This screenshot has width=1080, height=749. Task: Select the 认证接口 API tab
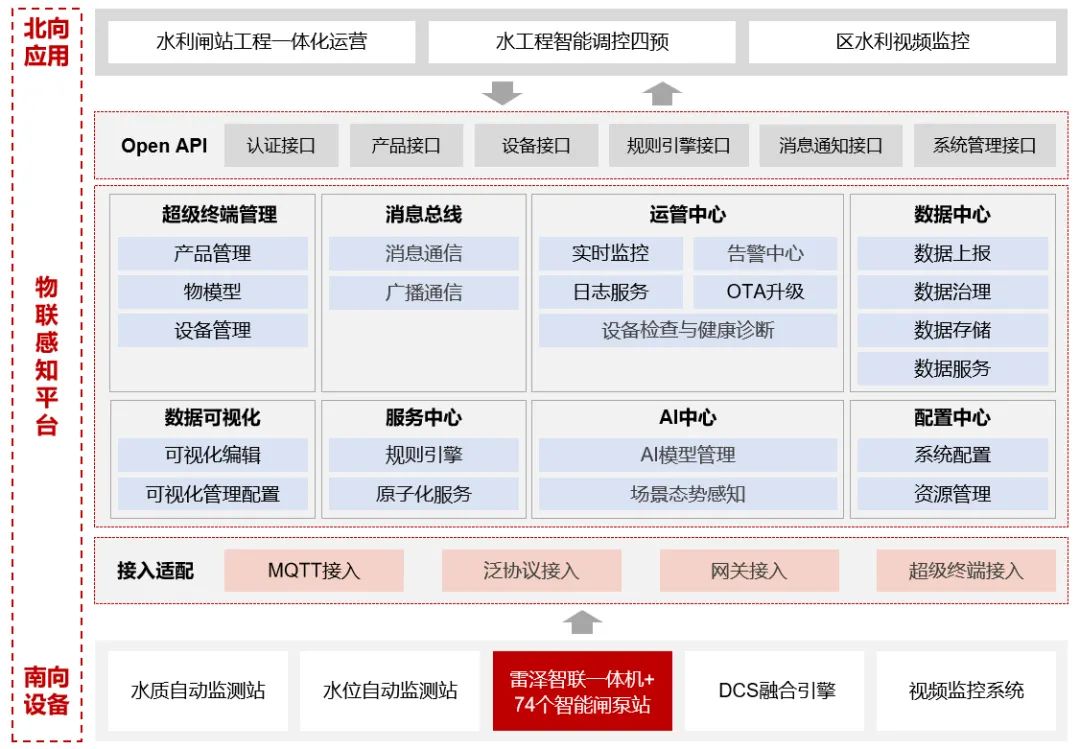281,145
